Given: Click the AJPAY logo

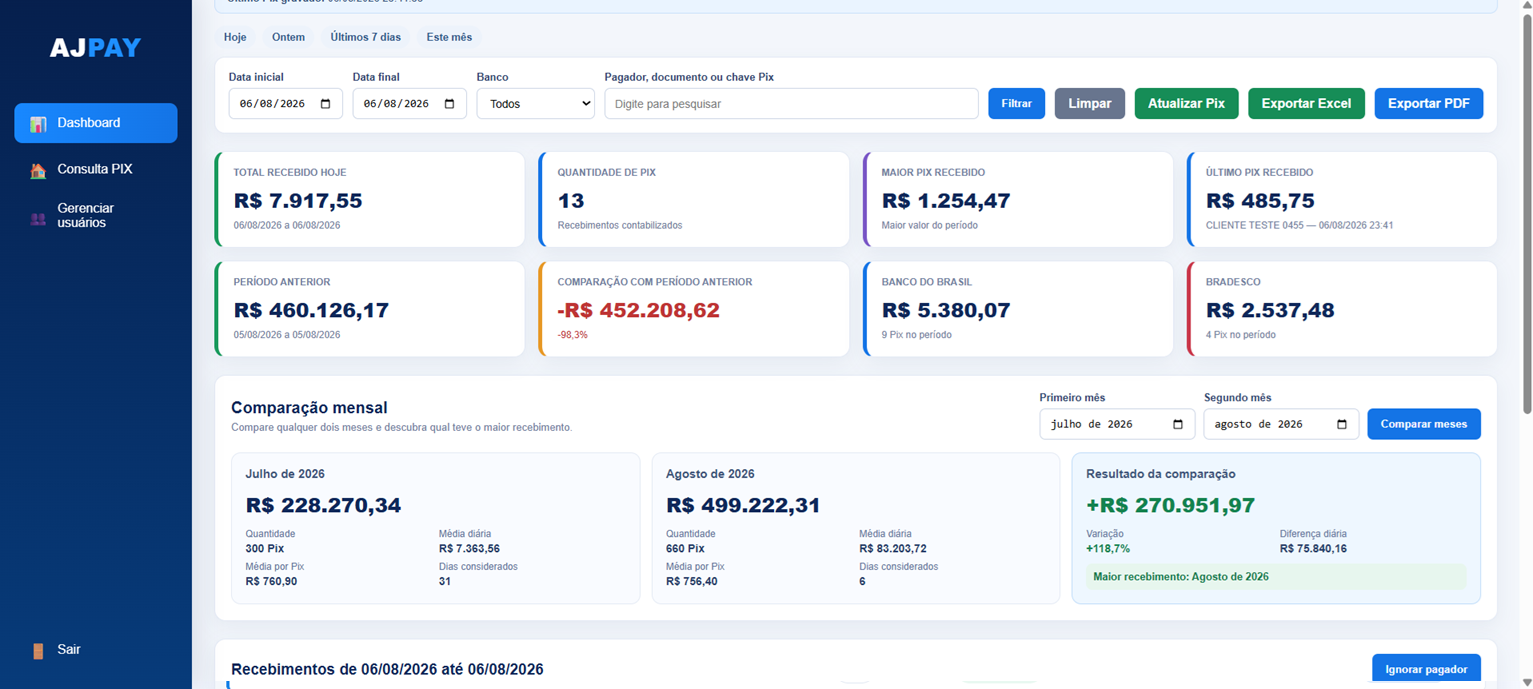Looking at the screenshot, I should 96,48.
